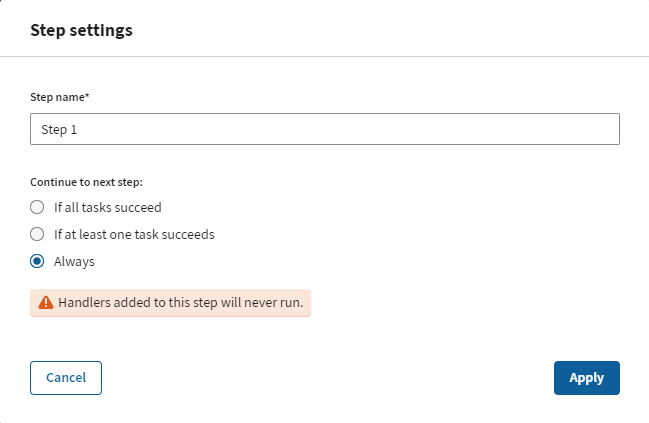Click the "Always" option label text

point(74,261)
